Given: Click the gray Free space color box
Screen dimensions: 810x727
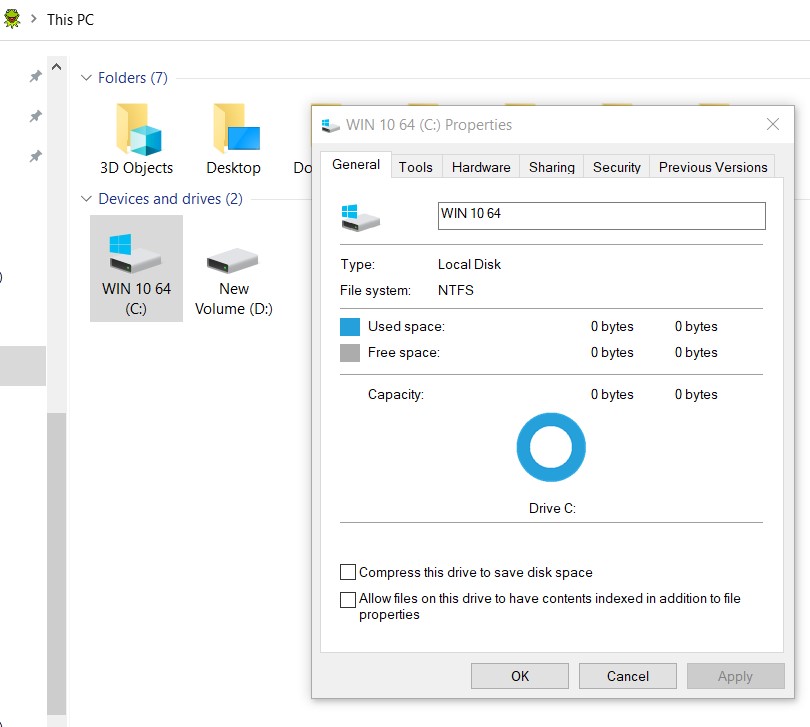Looking at the screenshot, I should click(x=350, y=353).
